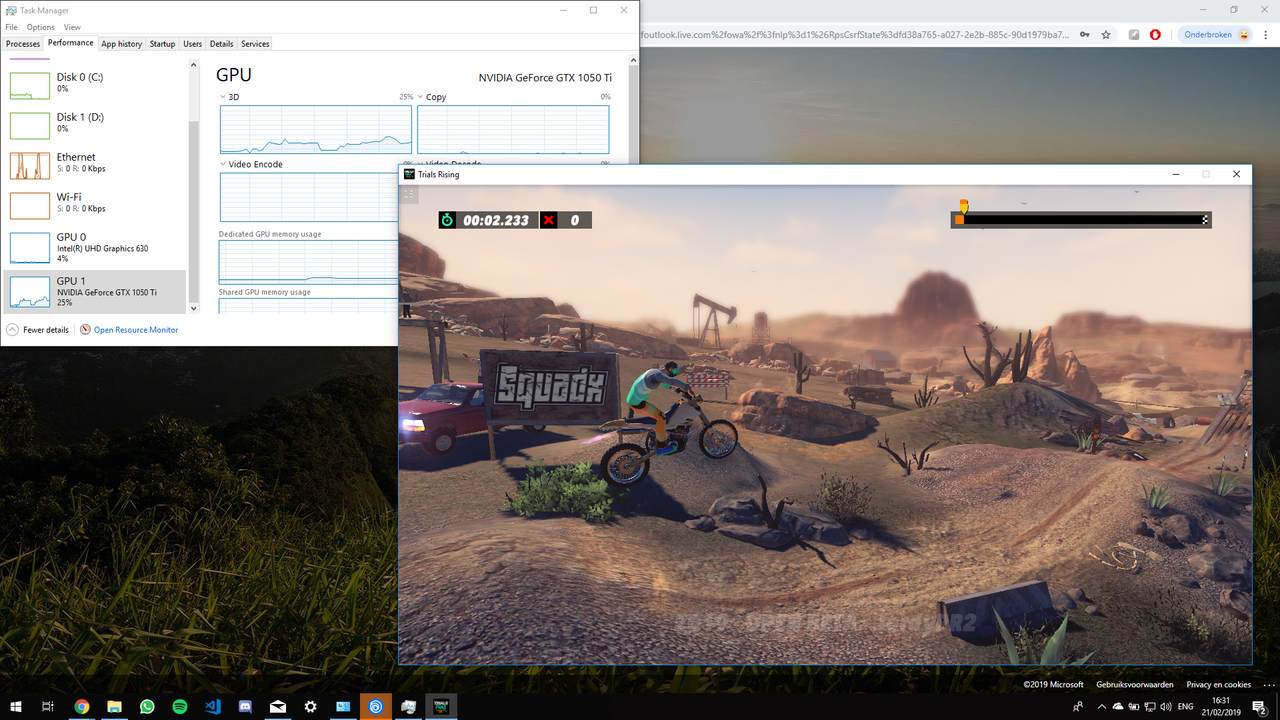The image size is (1280, 720).
Task: Click the Dedicated GPU memory usage graph
Action: 308,261
